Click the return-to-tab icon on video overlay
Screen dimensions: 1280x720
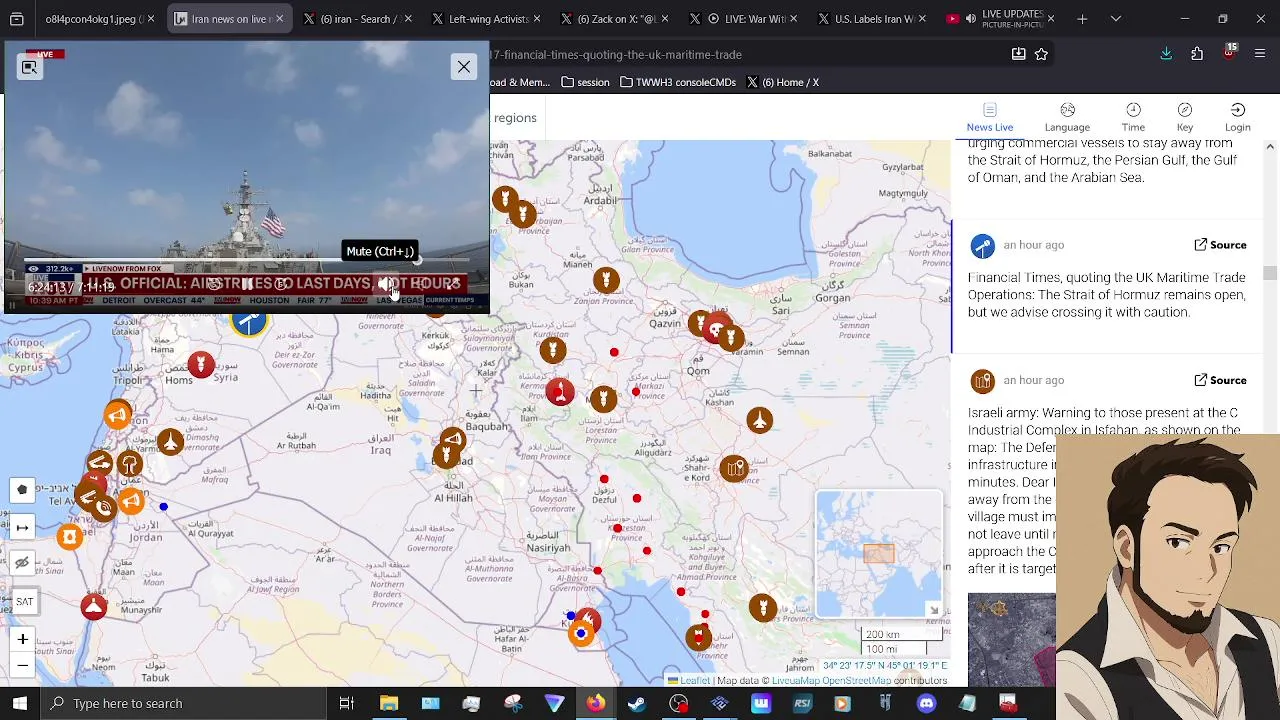[30, 67]
